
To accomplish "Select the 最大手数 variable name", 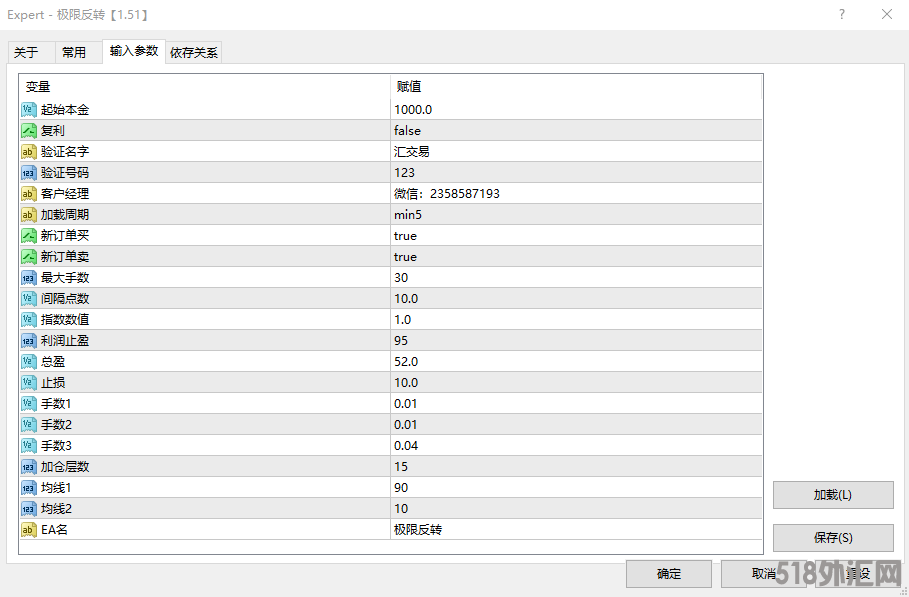I will [x=65, y=278].
